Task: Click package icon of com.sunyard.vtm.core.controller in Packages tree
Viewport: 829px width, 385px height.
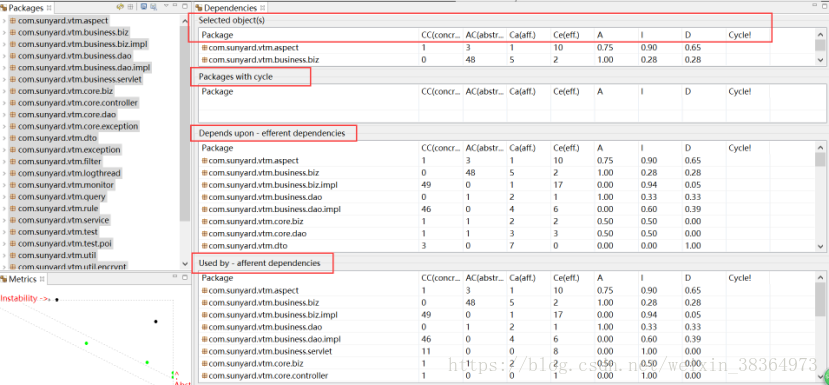Action: tap(13, 103)
